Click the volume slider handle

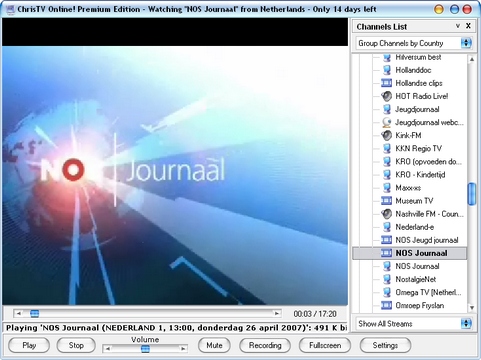[145, 349]
